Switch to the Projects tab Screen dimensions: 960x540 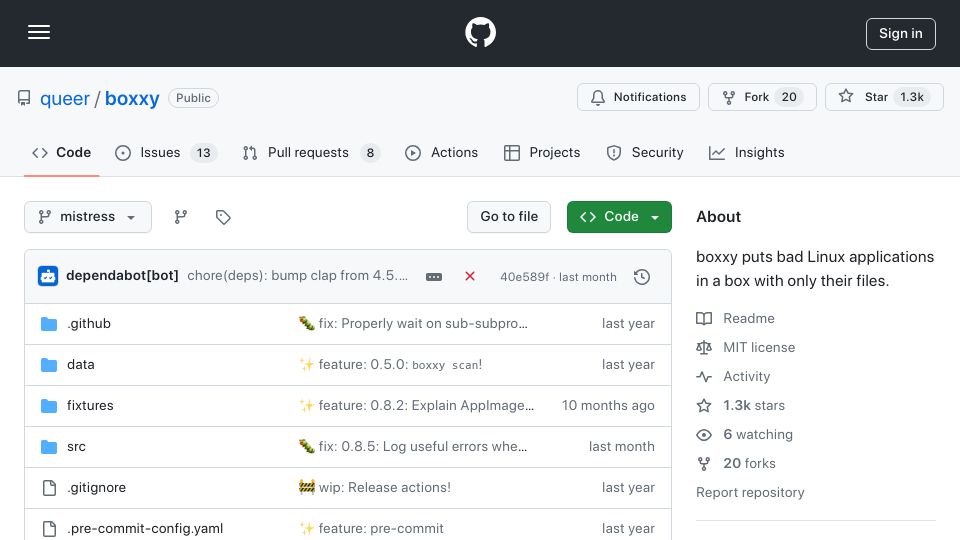542,152
